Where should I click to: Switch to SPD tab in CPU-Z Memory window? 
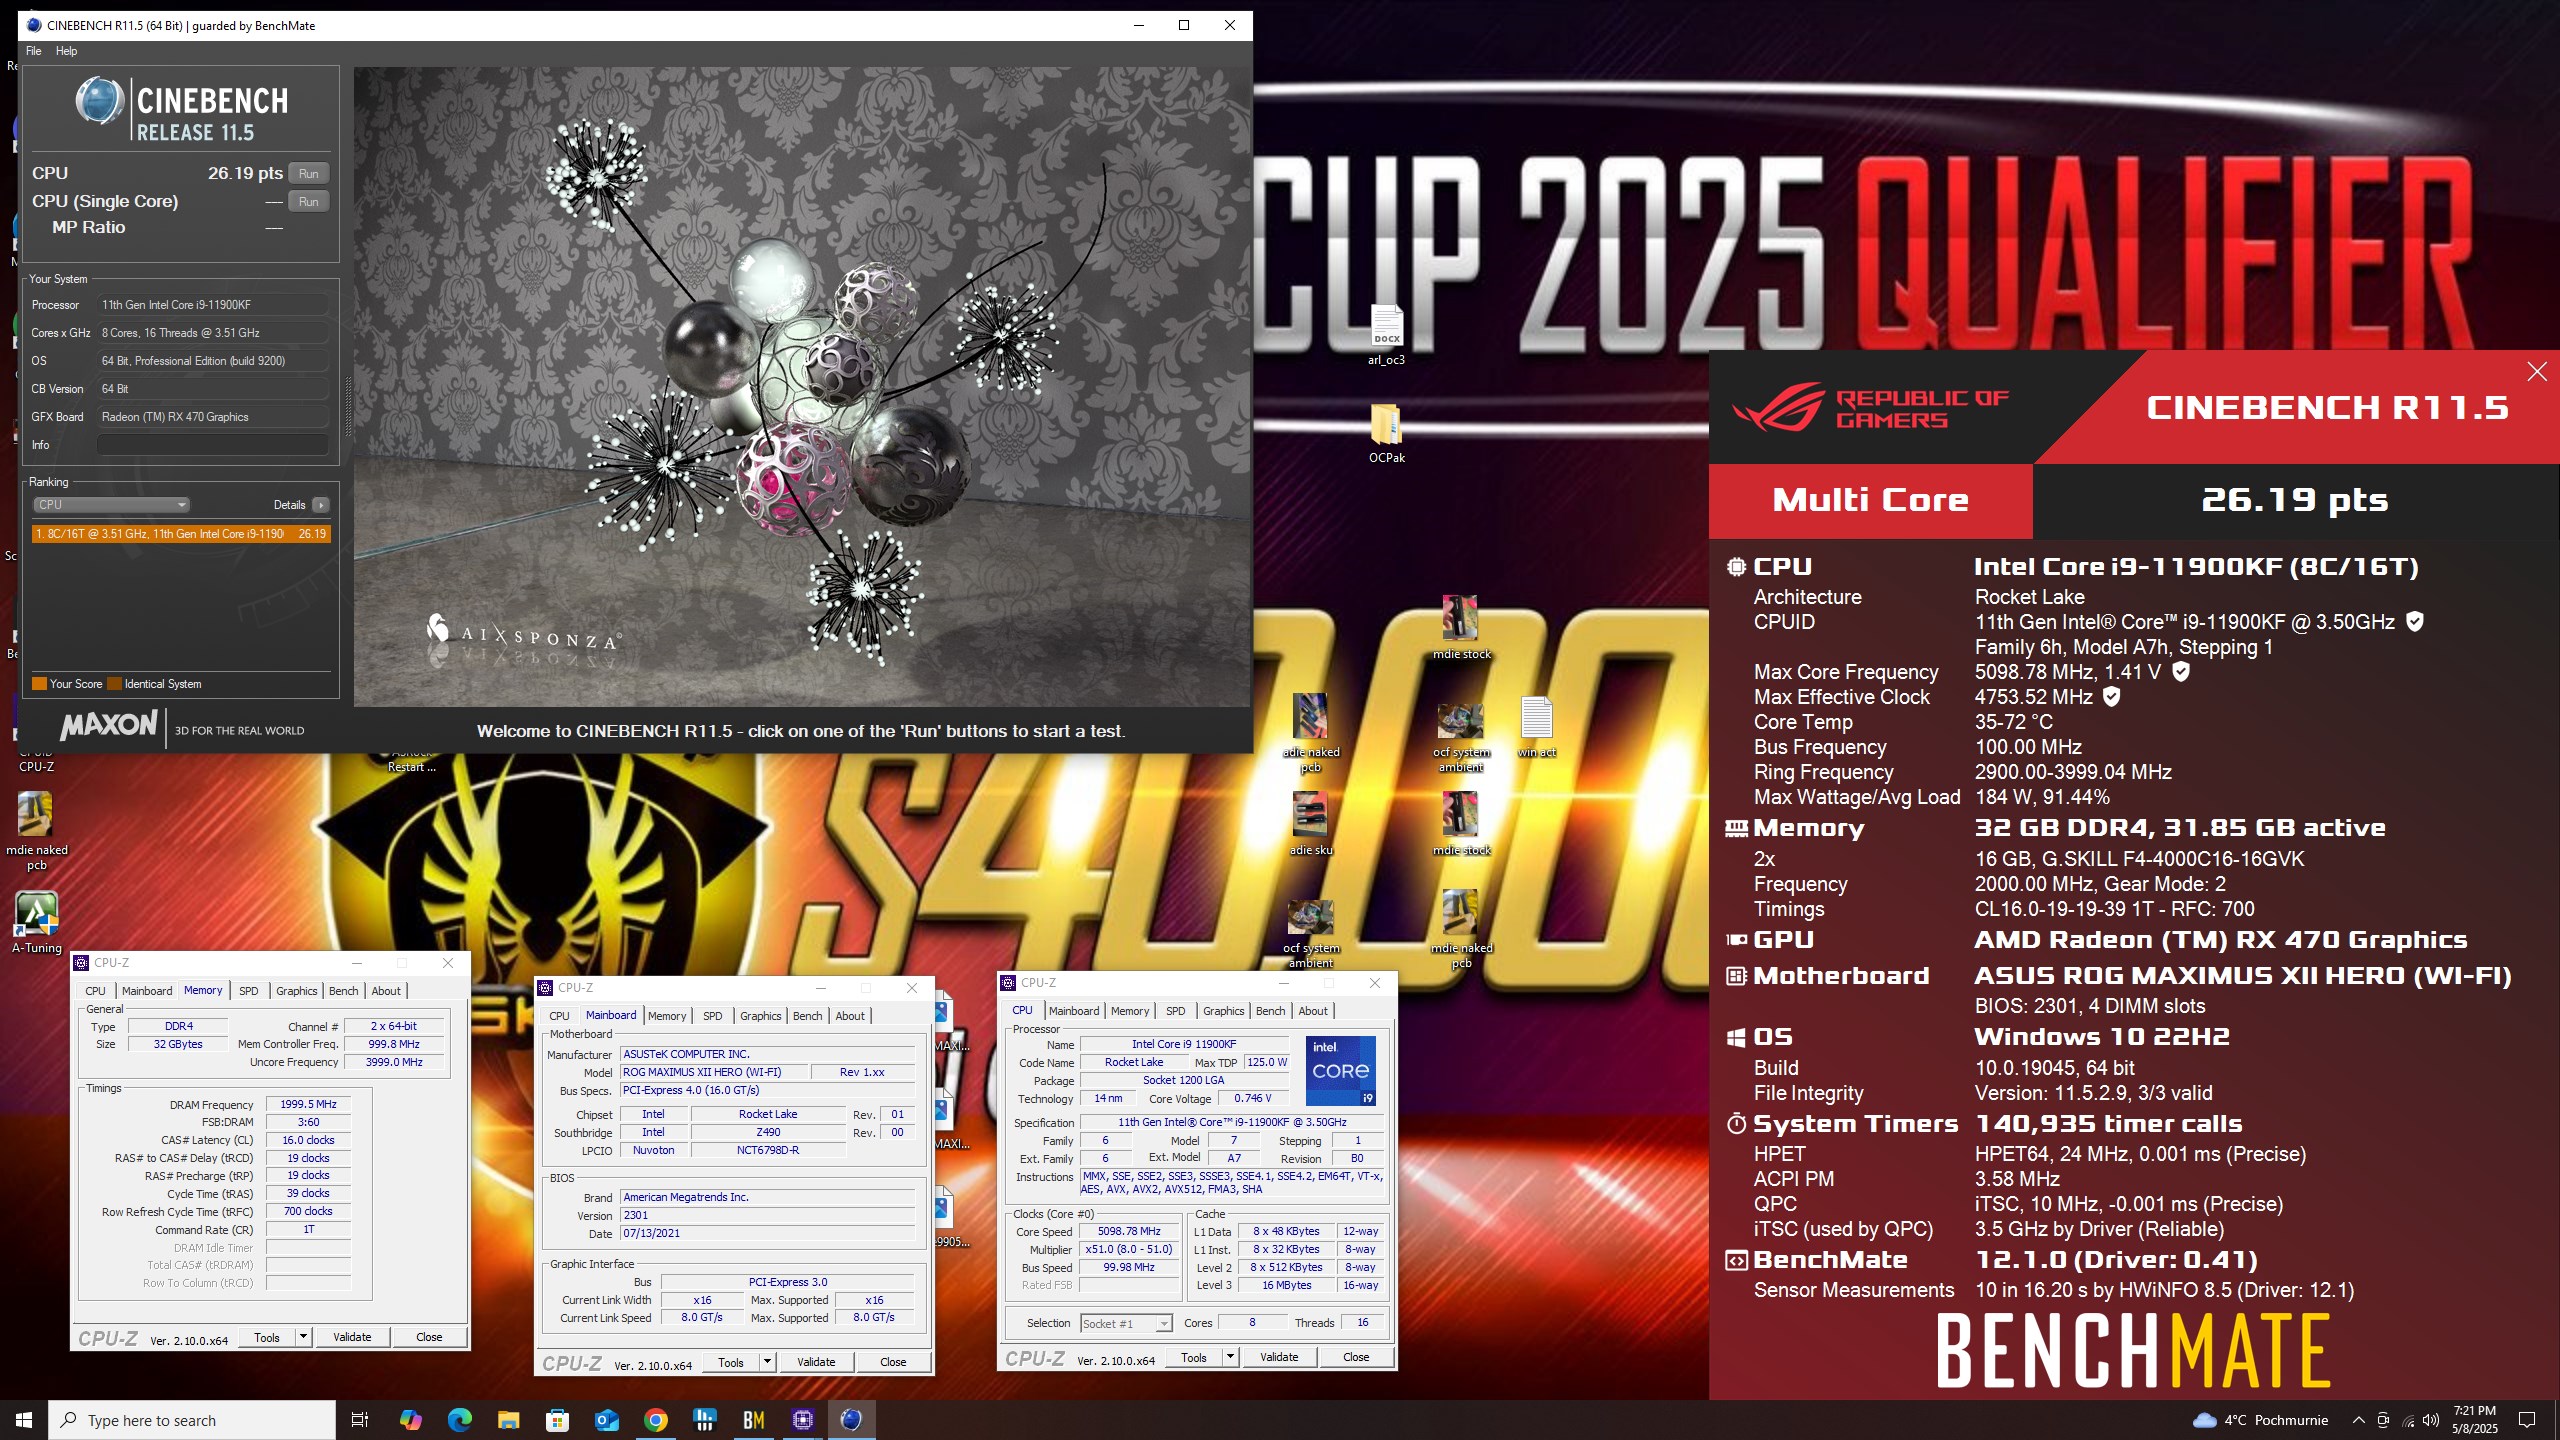click(x=249, y=991)
